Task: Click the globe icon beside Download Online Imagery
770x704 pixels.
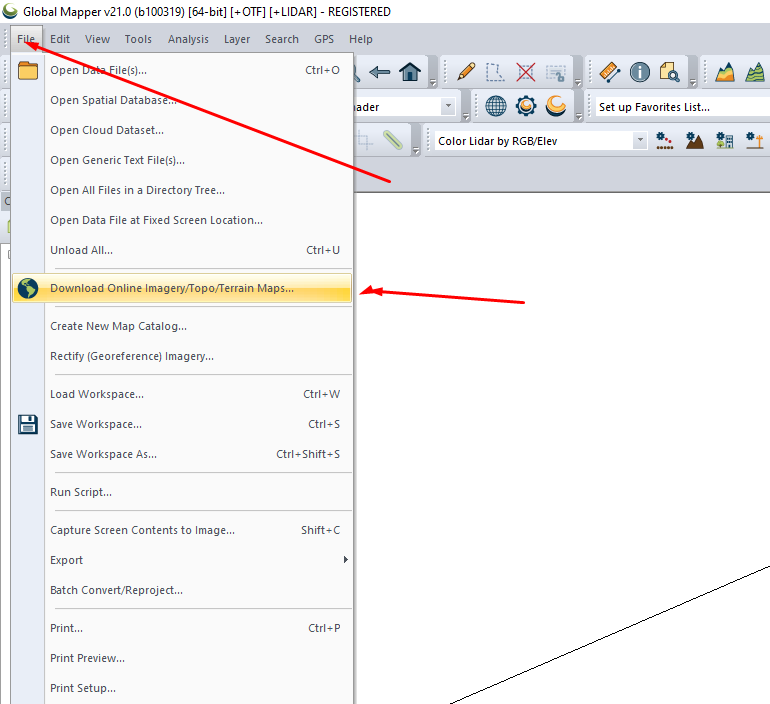Action: pos(28,288)
